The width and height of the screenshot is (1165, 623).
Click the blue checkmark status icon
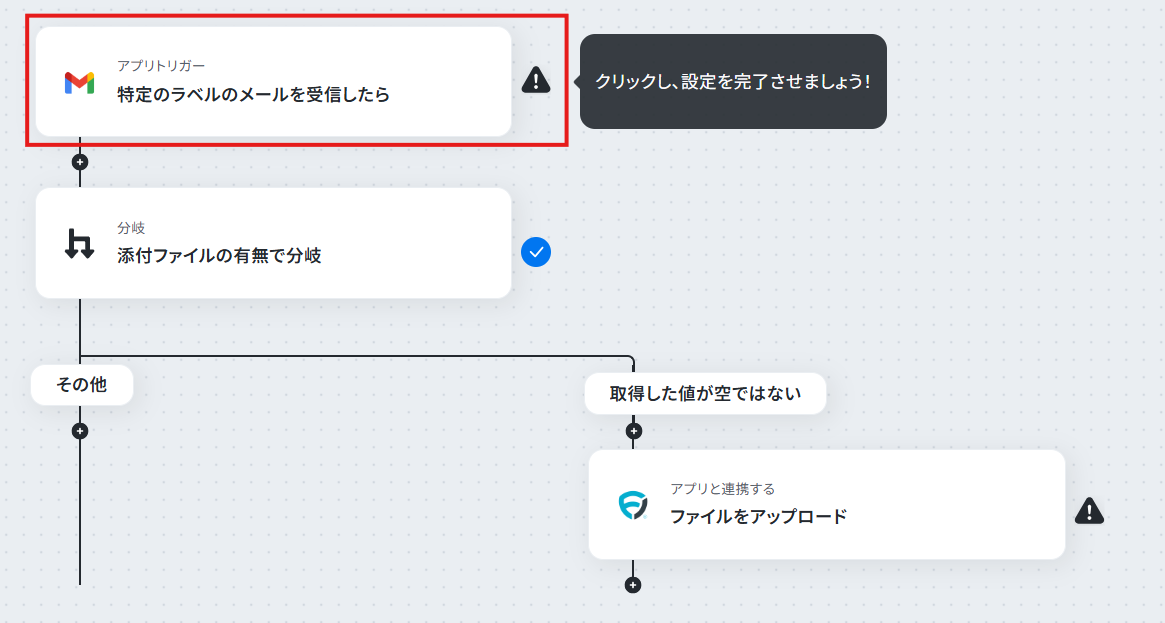pyautogui.click(x=536, y=252)
